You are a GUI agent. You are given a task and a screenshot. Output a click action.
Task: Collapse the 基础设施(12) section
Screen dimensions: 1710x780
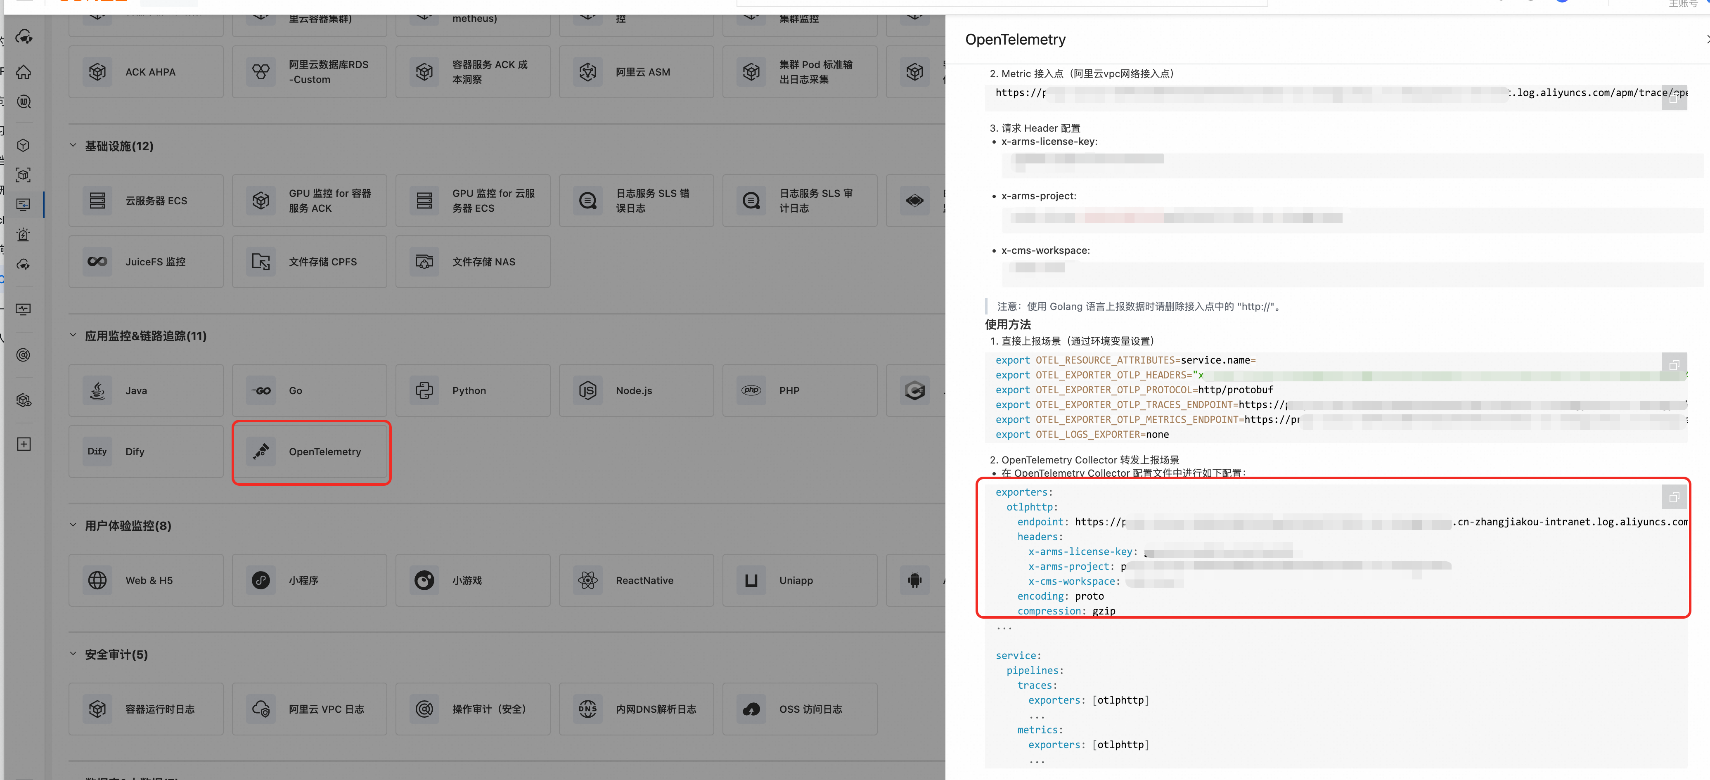click(73, 146)
